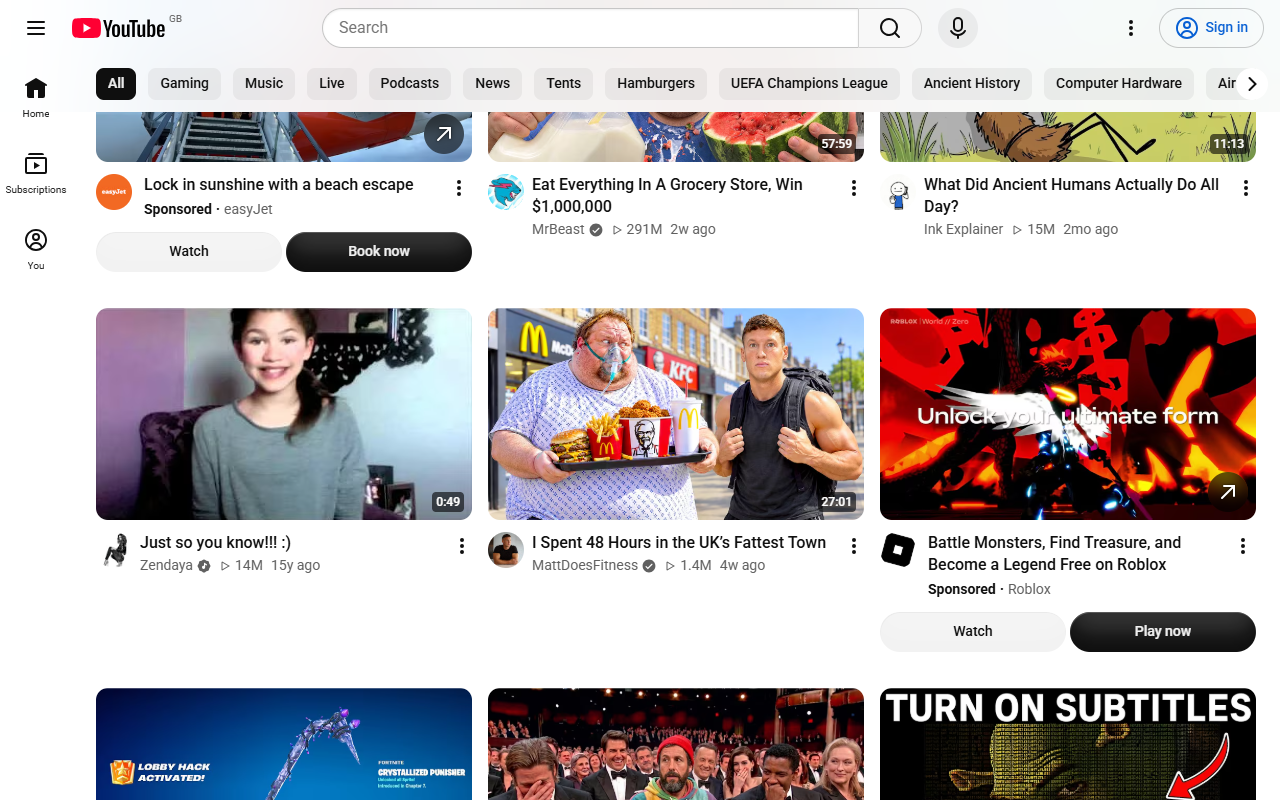The height and width of the screenshot is (800, 1280).
Task: Open the 'What Did Ancient Humans' video title
Action: pos(1071,195)
